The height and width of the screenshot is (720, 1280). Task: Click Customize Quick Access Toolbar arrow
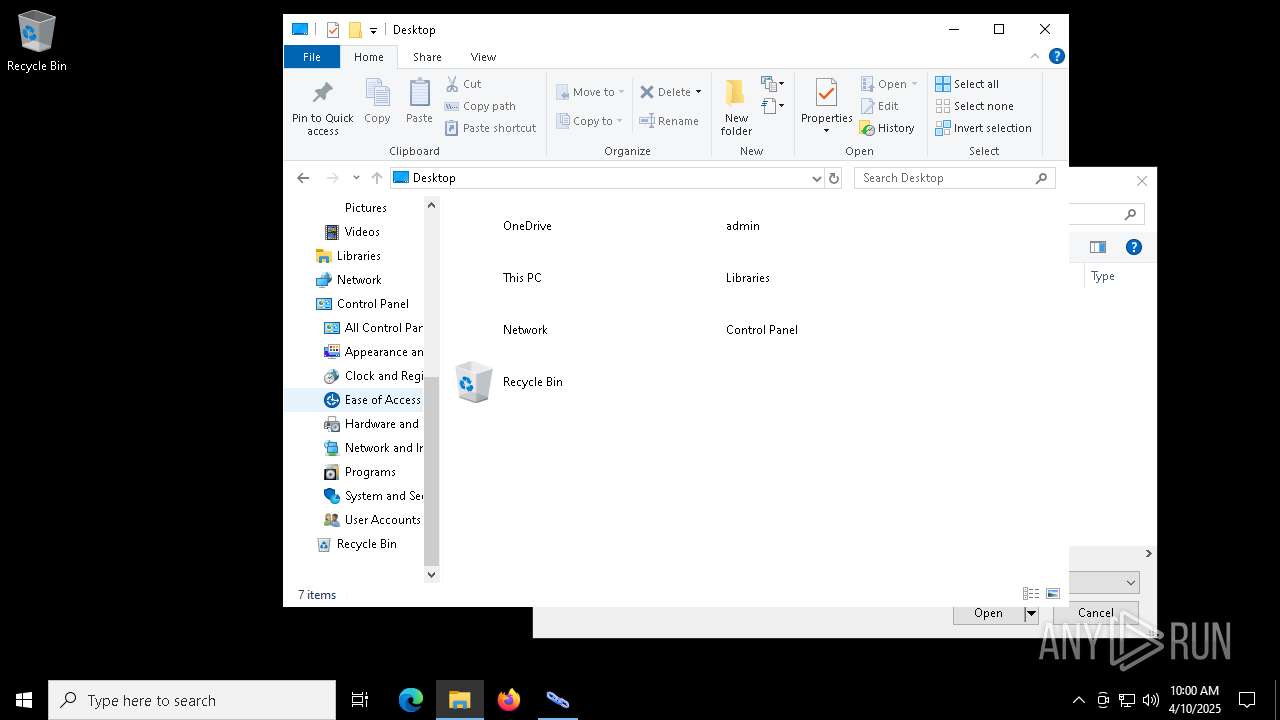pyautogui.click(x=373, y=30)
